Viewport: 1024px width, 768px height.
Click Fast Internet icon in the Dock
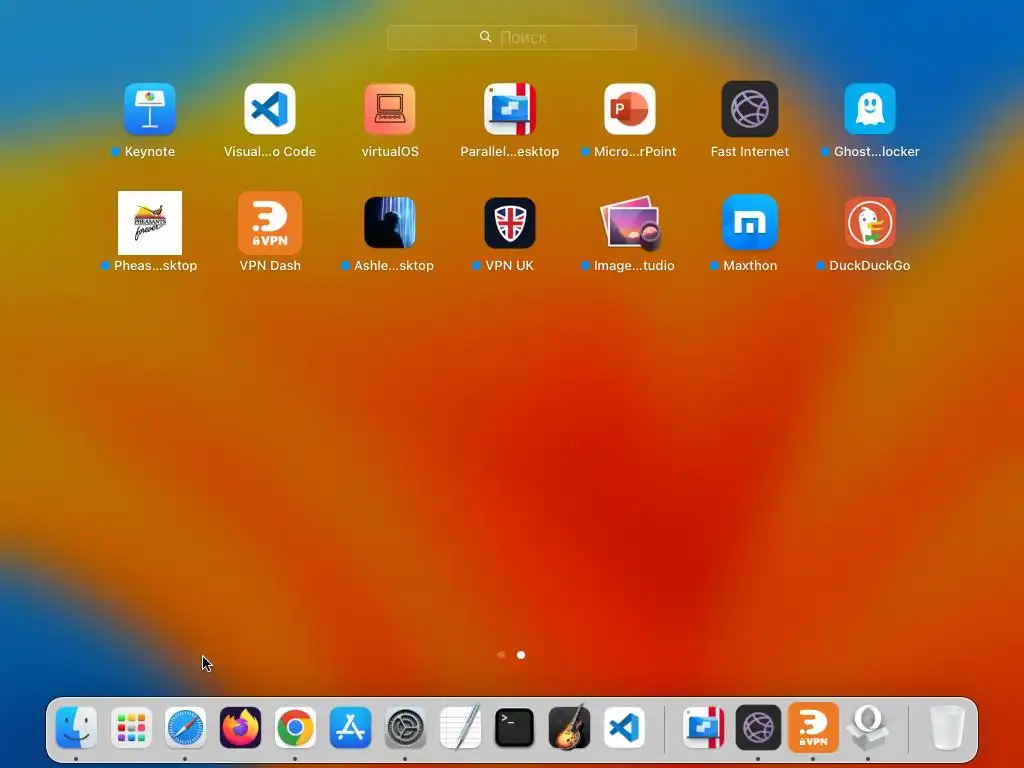tap(758, 727)
